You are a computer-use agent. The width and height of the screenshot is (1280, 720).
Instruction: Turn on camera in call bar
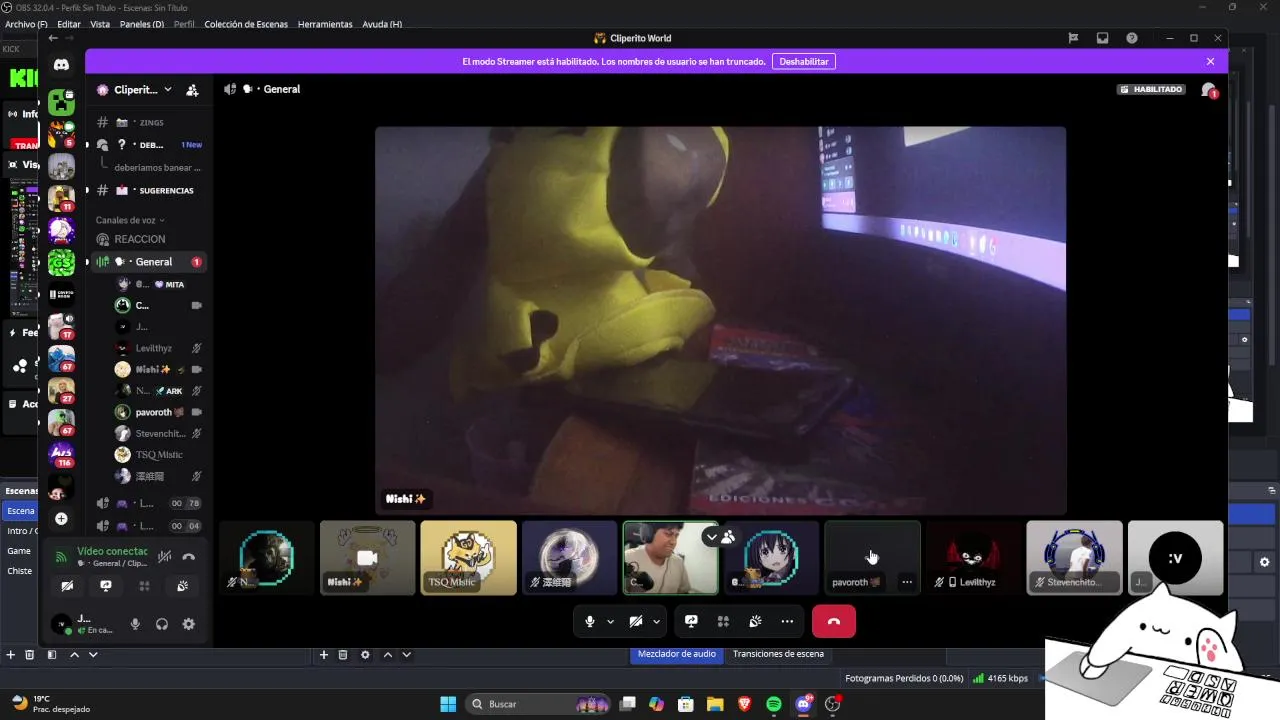pos(636,621)
